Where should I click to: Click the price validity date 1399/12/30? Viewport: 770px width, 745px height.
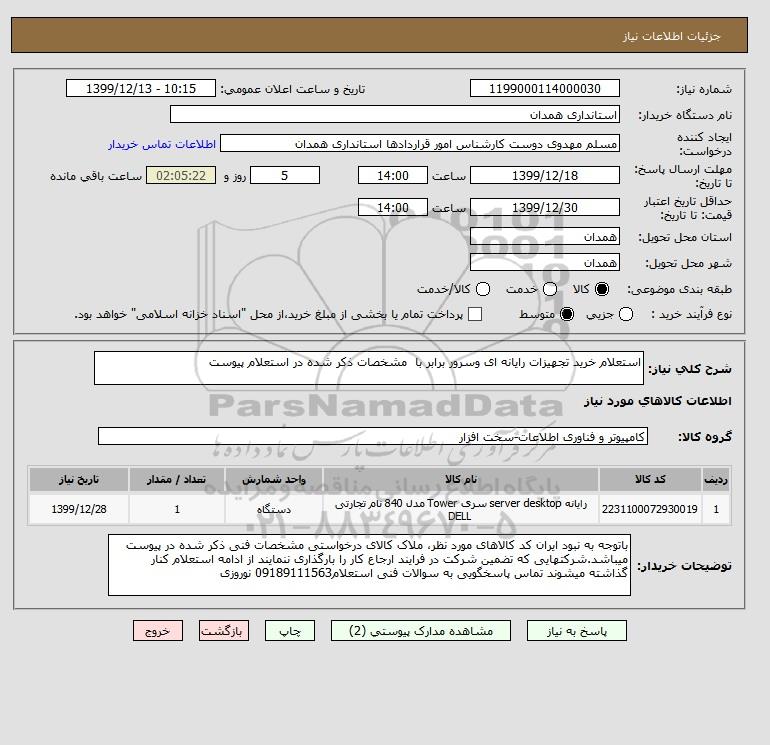click(x=545, y=207)
